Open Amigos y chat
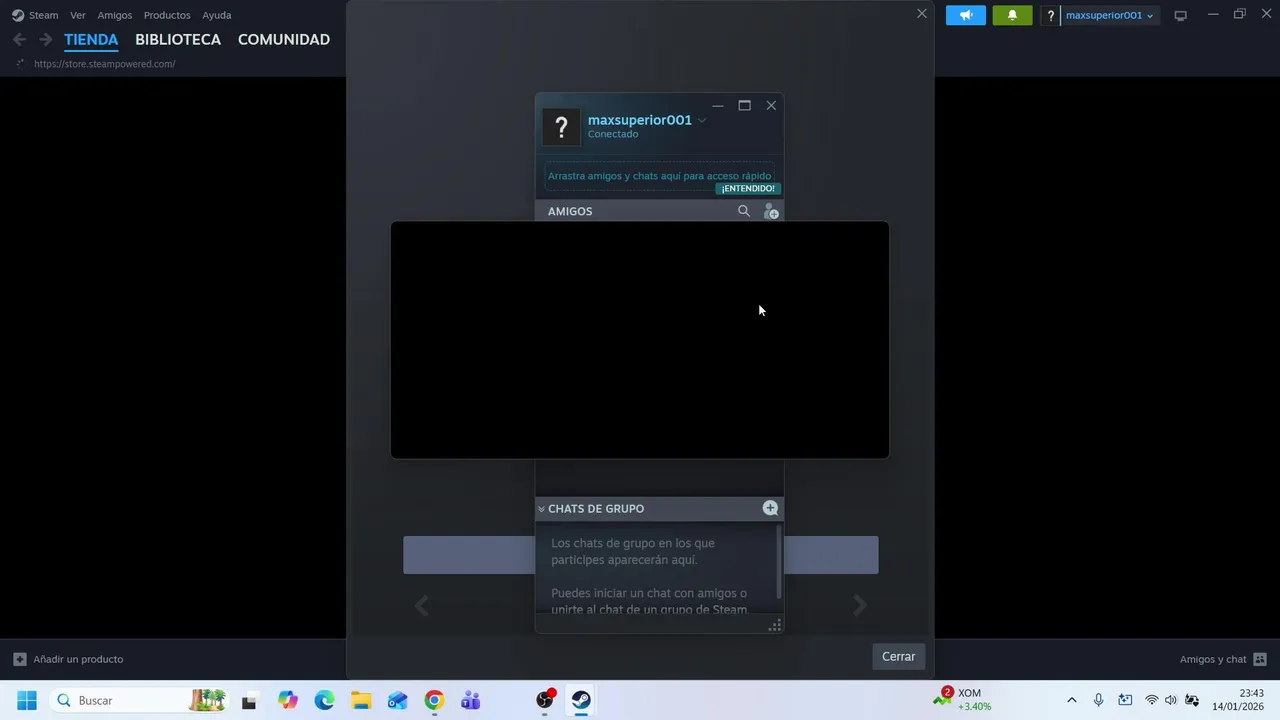This screenshot has width=1280, height=720. (1223, 659)
